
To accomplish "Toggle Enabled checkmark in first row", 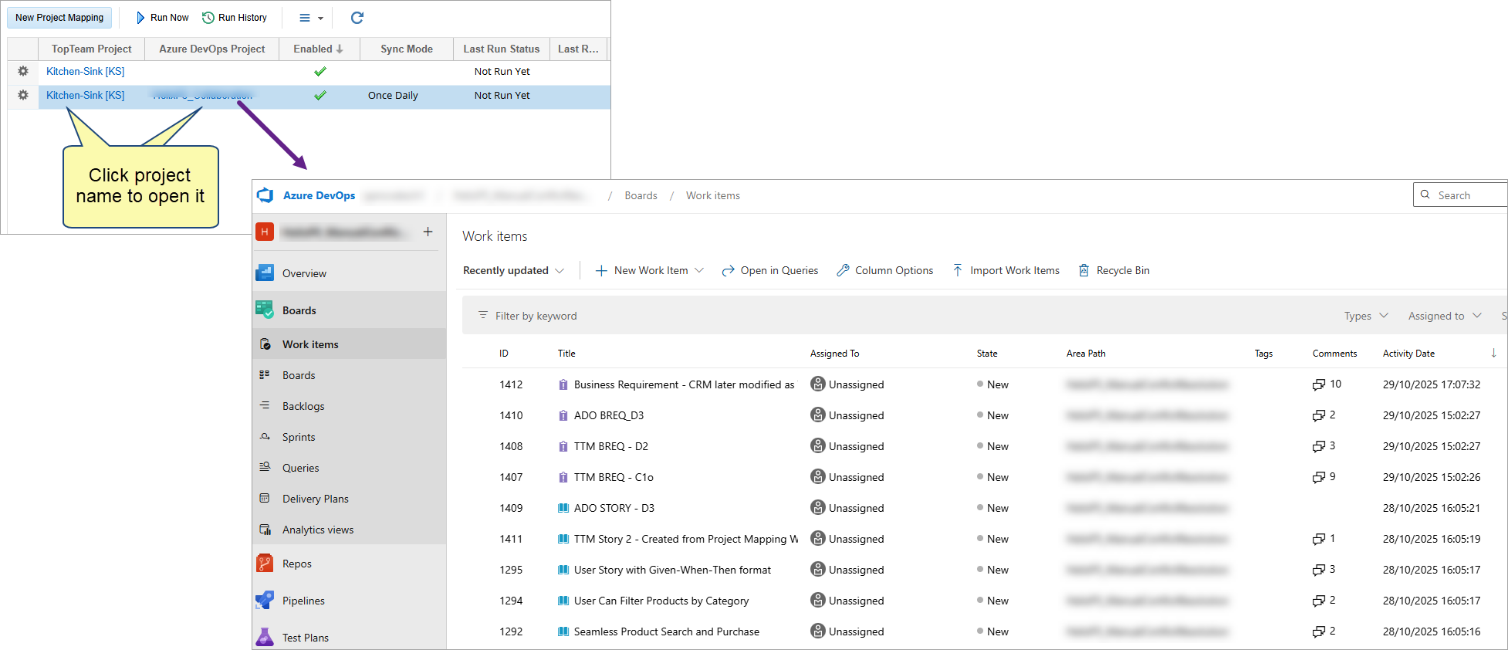I will pyautogui.click(x=320, y=71).
